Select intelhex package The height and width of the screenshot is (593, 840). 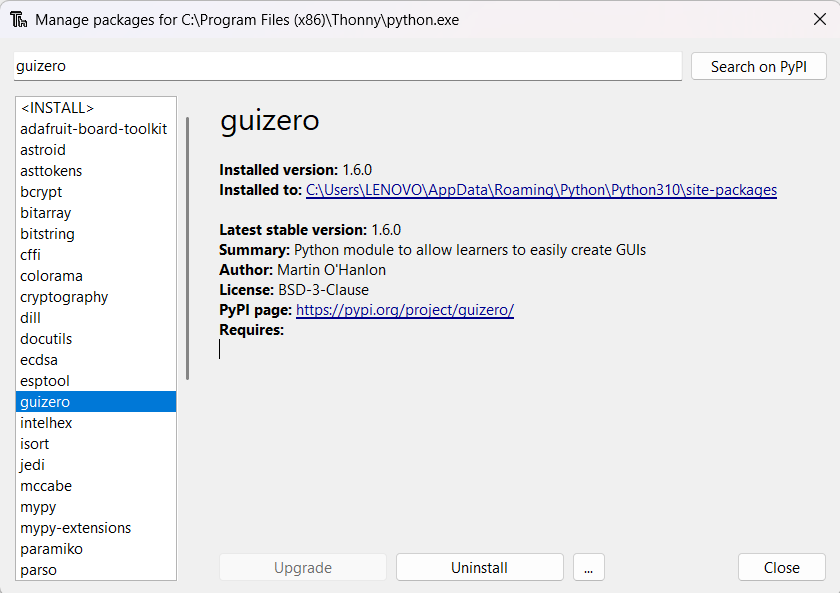(x=96, y=423)
